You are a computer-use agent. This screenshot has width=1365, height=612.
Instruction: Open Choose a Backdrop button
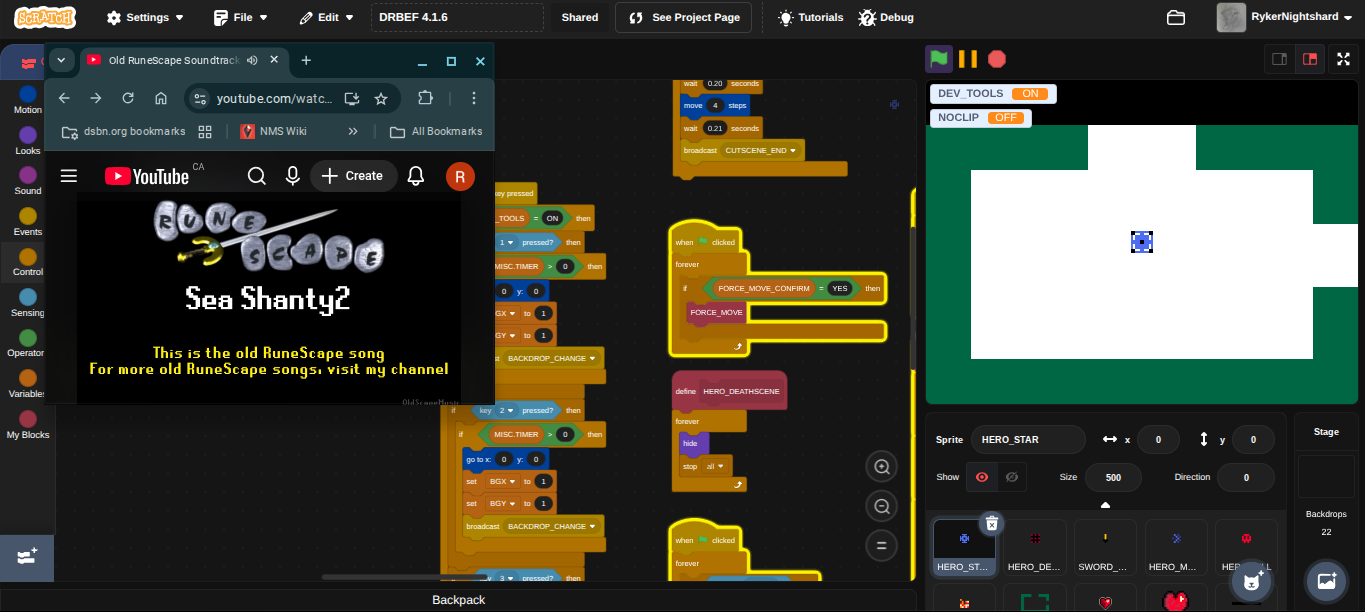(1327, 581)
